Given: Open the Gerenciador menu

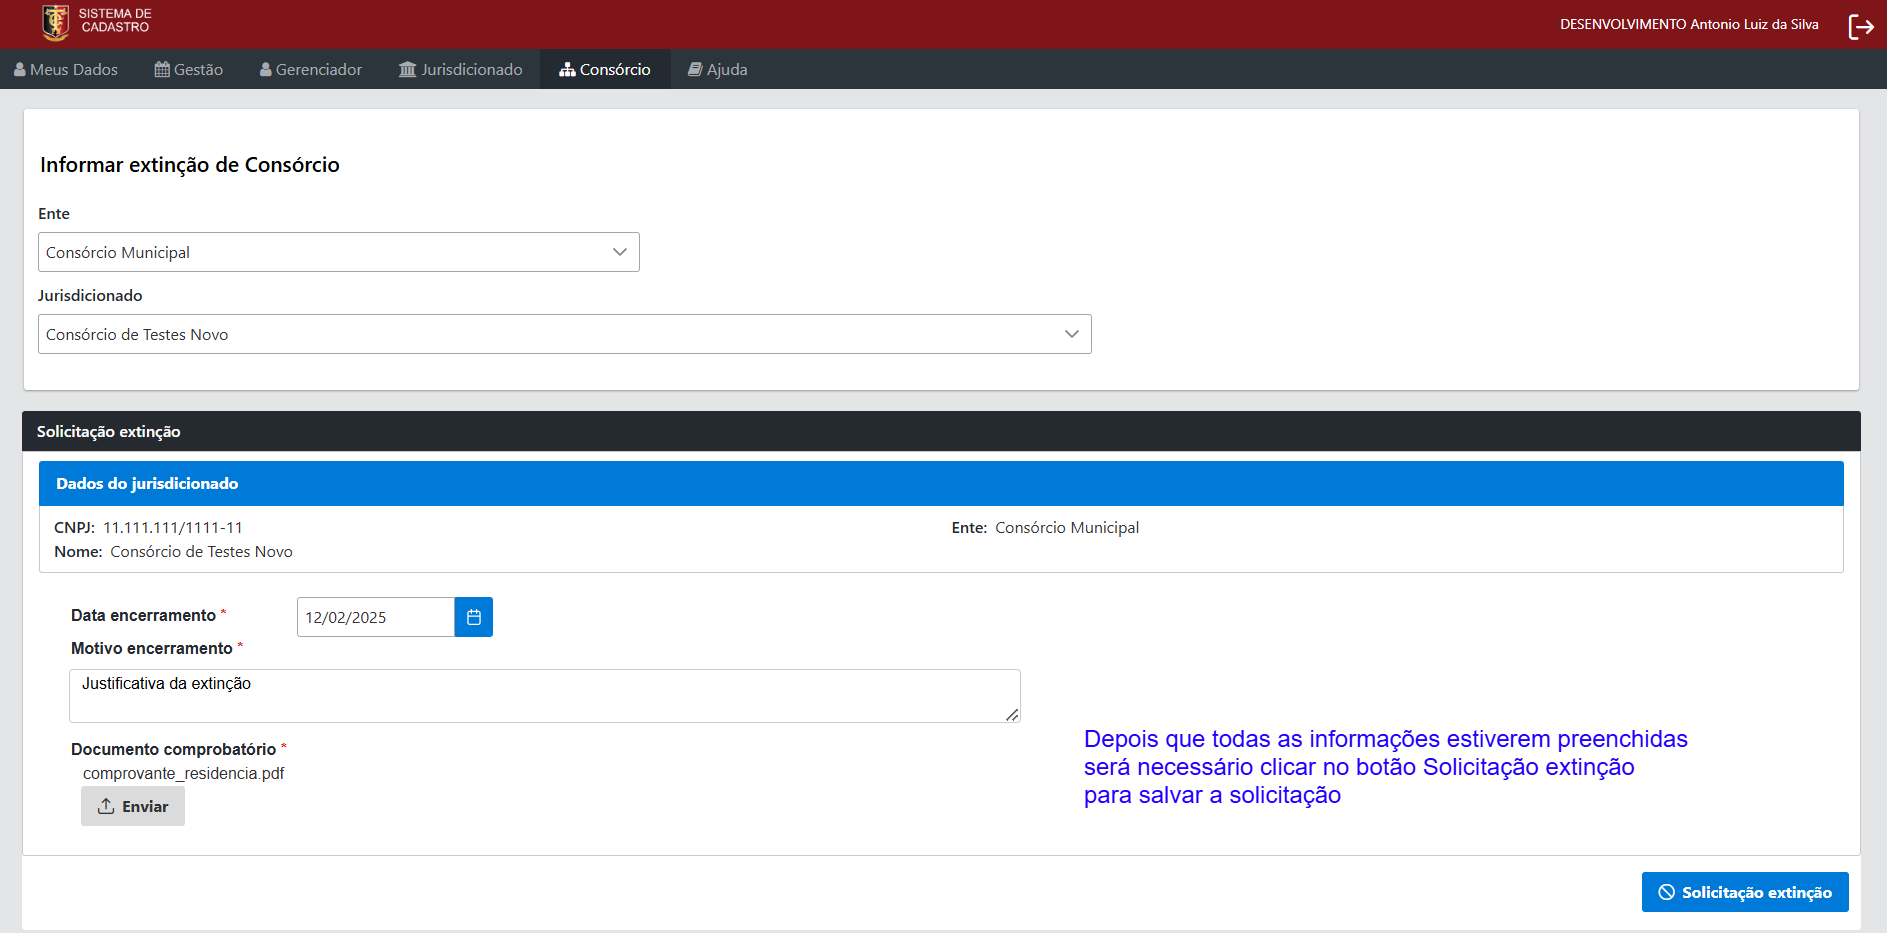Looking at the screenshot, I should coord(311,69).
